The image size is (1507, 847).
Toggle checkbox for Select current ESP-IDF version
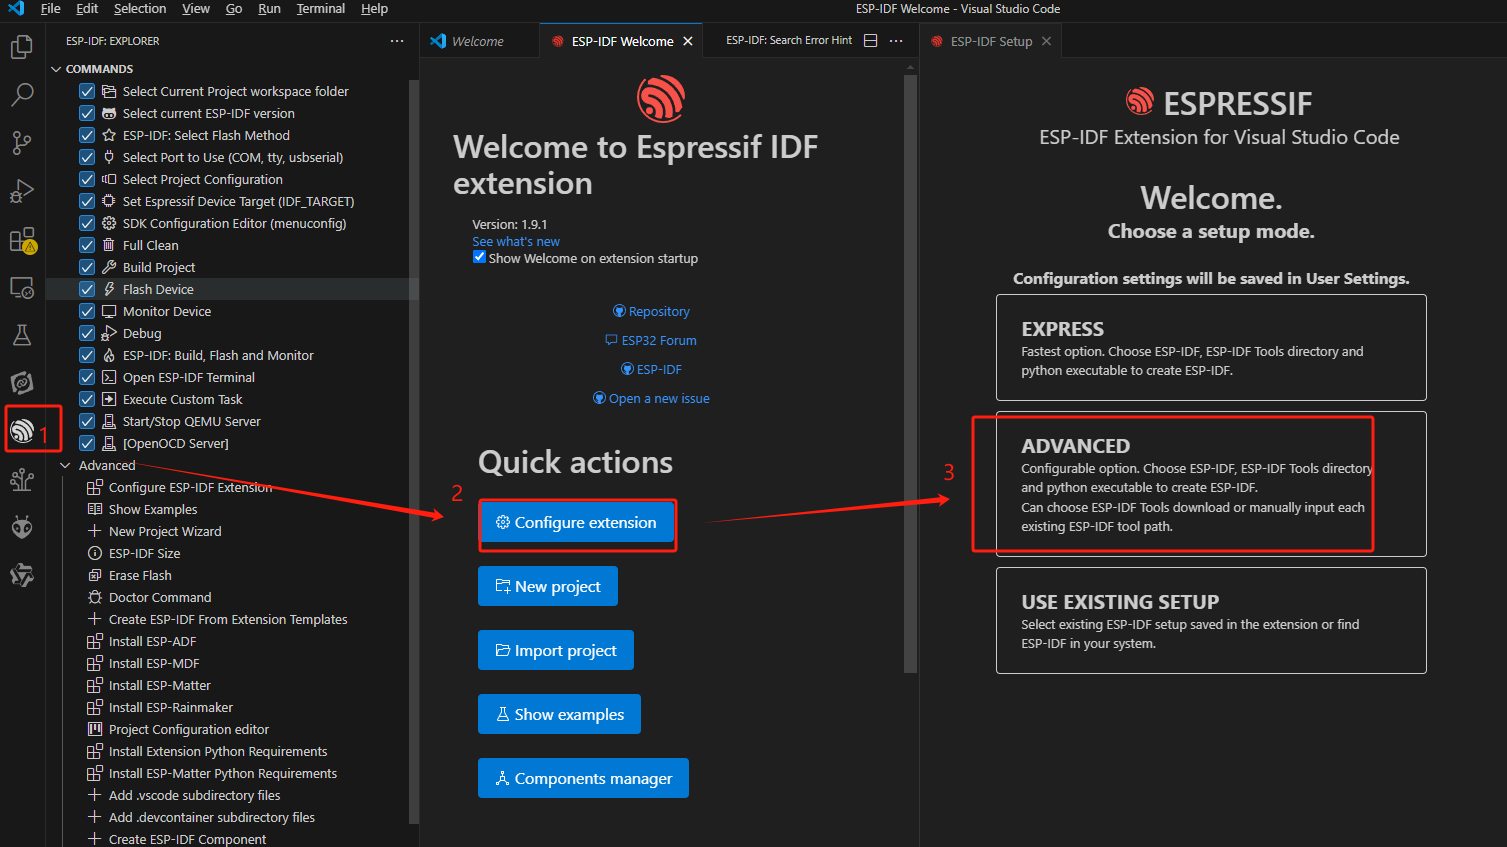tap(87, 113)
